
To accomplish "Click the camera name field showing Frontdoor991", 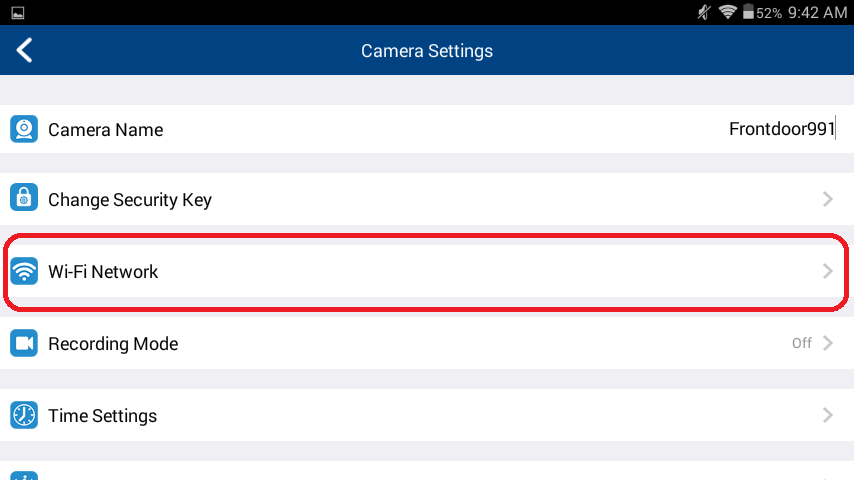I will coord(781,130).
